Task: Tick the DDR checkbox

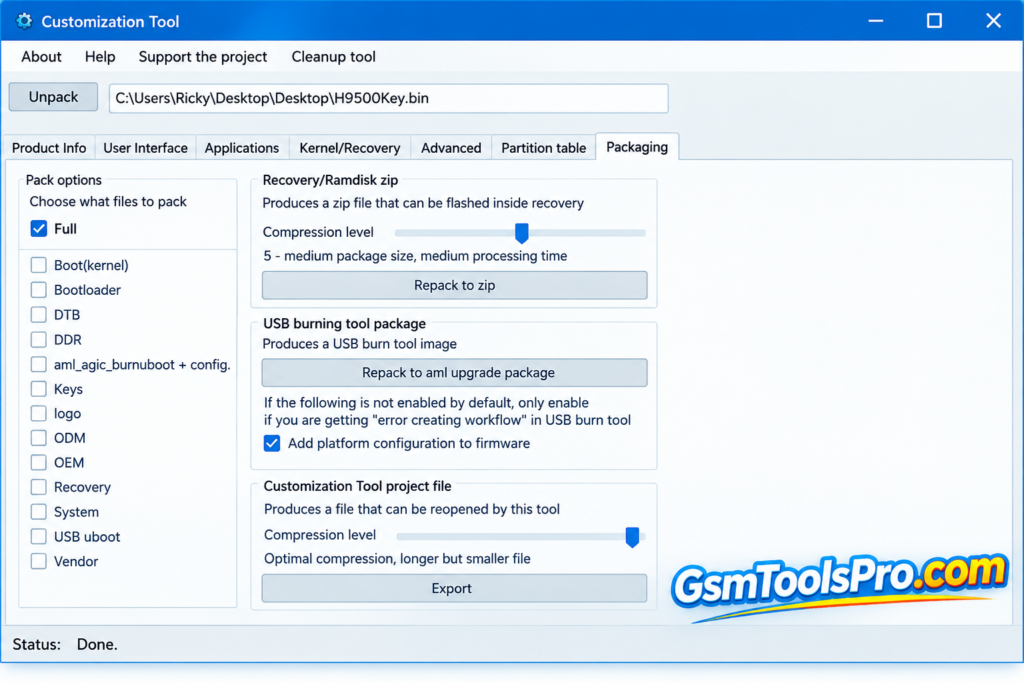Action: coord(39,340)
